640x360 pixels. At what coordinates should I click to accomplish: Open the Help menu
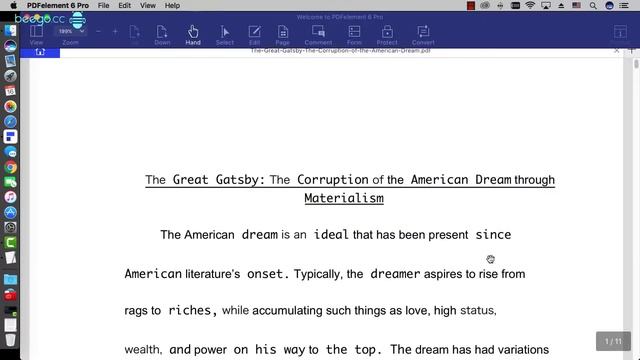click(x=172, y=5)
